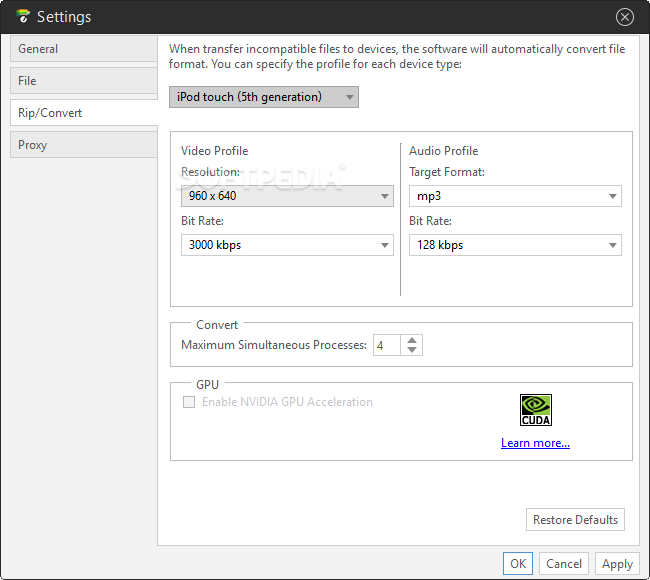The width and height of the screenshot is (650, 580).
Task: Open the video Bit Rate dropdown
Action: tap(287, 245)
